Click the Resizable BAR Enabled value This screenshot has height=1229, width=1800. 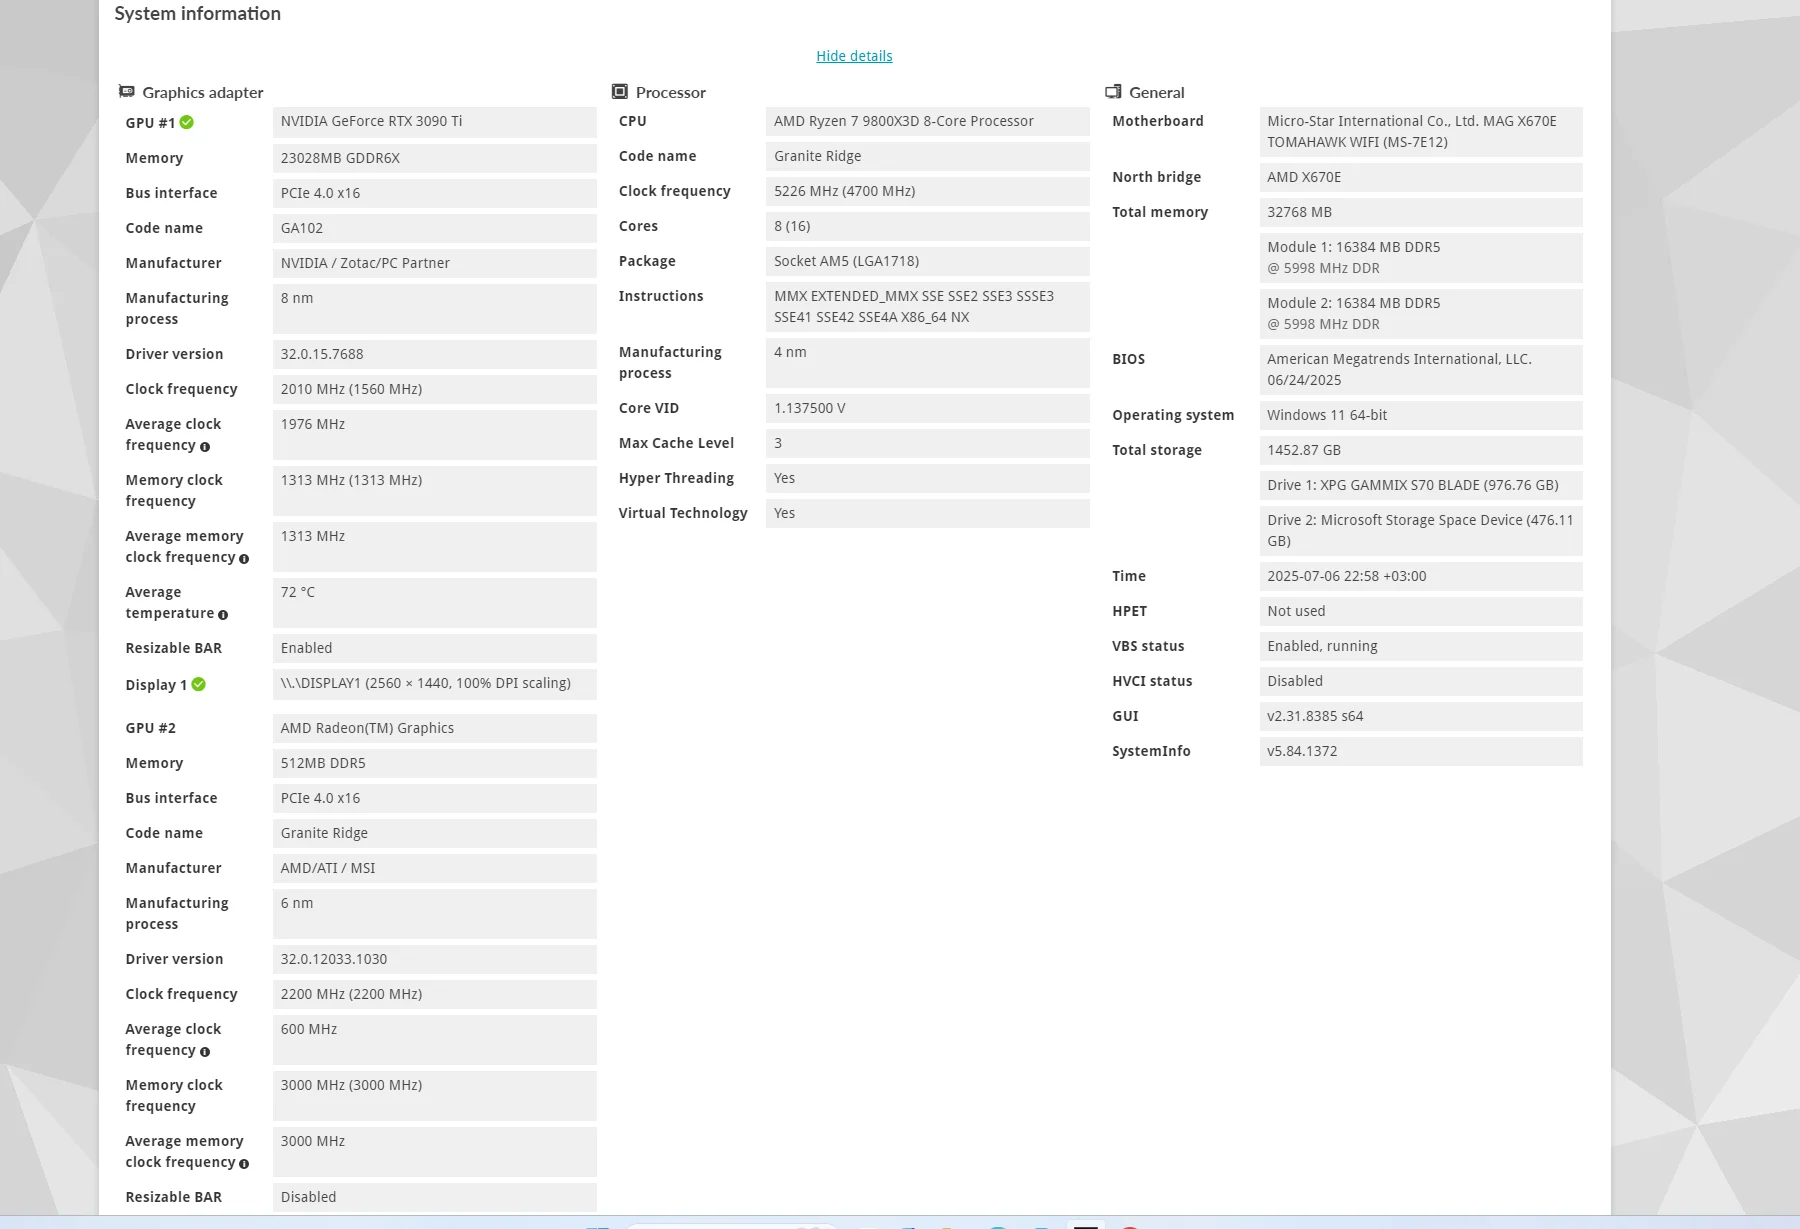tap(435, 648)
